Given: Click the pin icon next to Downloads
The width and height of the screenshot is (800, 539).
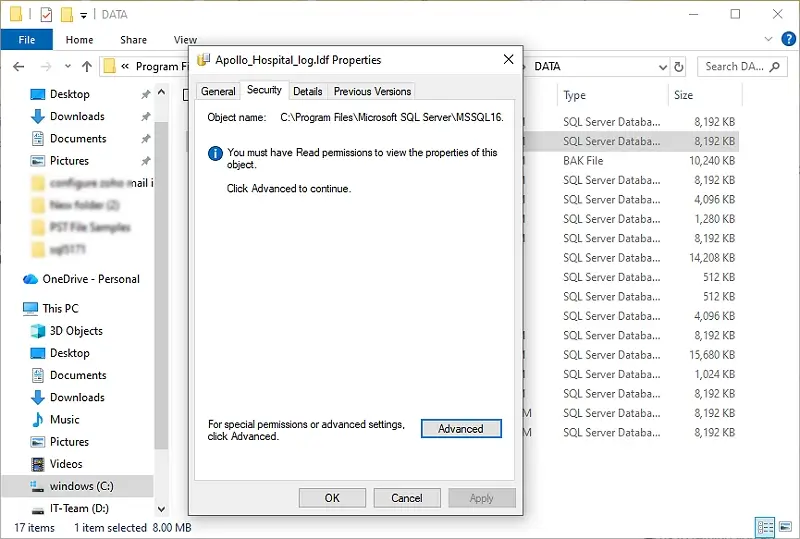Looking at the screenshot, I should (146, 116).
